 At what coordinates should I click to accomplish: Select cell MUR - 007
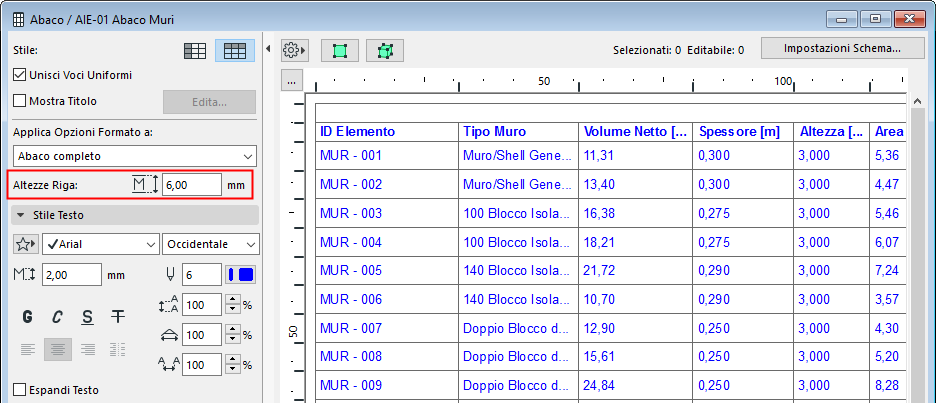pos(387,328)
